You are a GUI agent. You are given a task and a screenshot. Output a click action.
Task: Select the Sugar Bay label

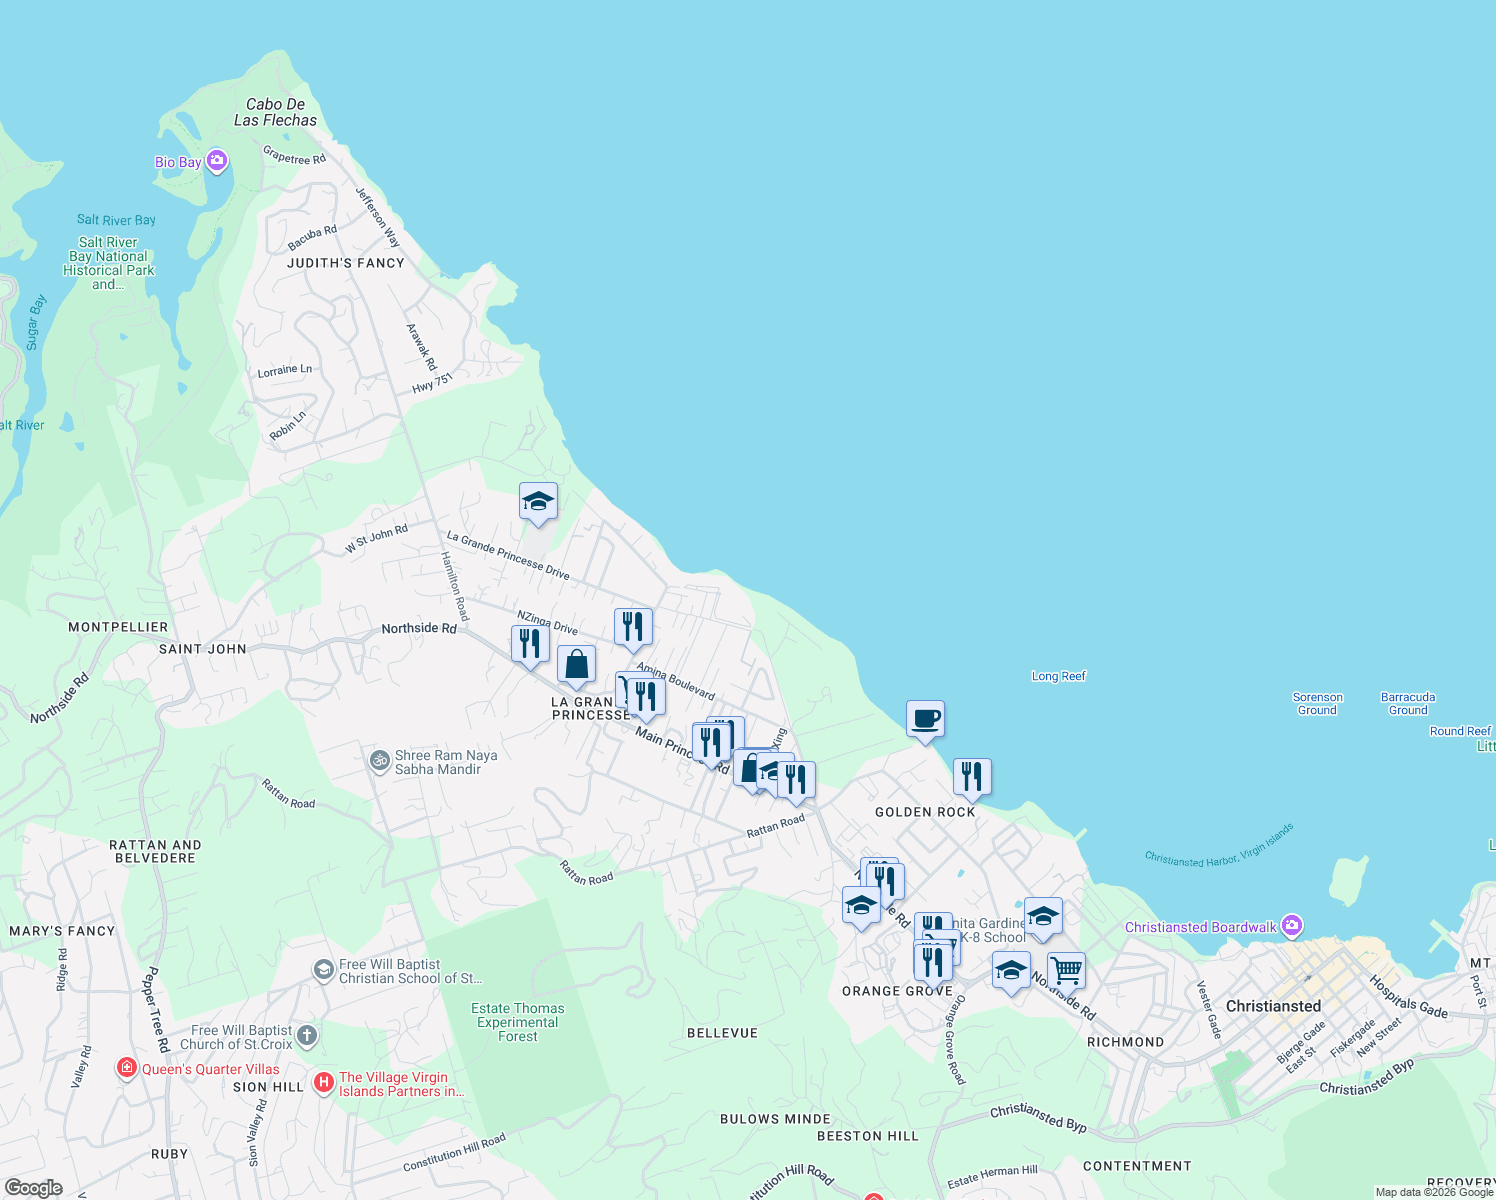point(35,322)
